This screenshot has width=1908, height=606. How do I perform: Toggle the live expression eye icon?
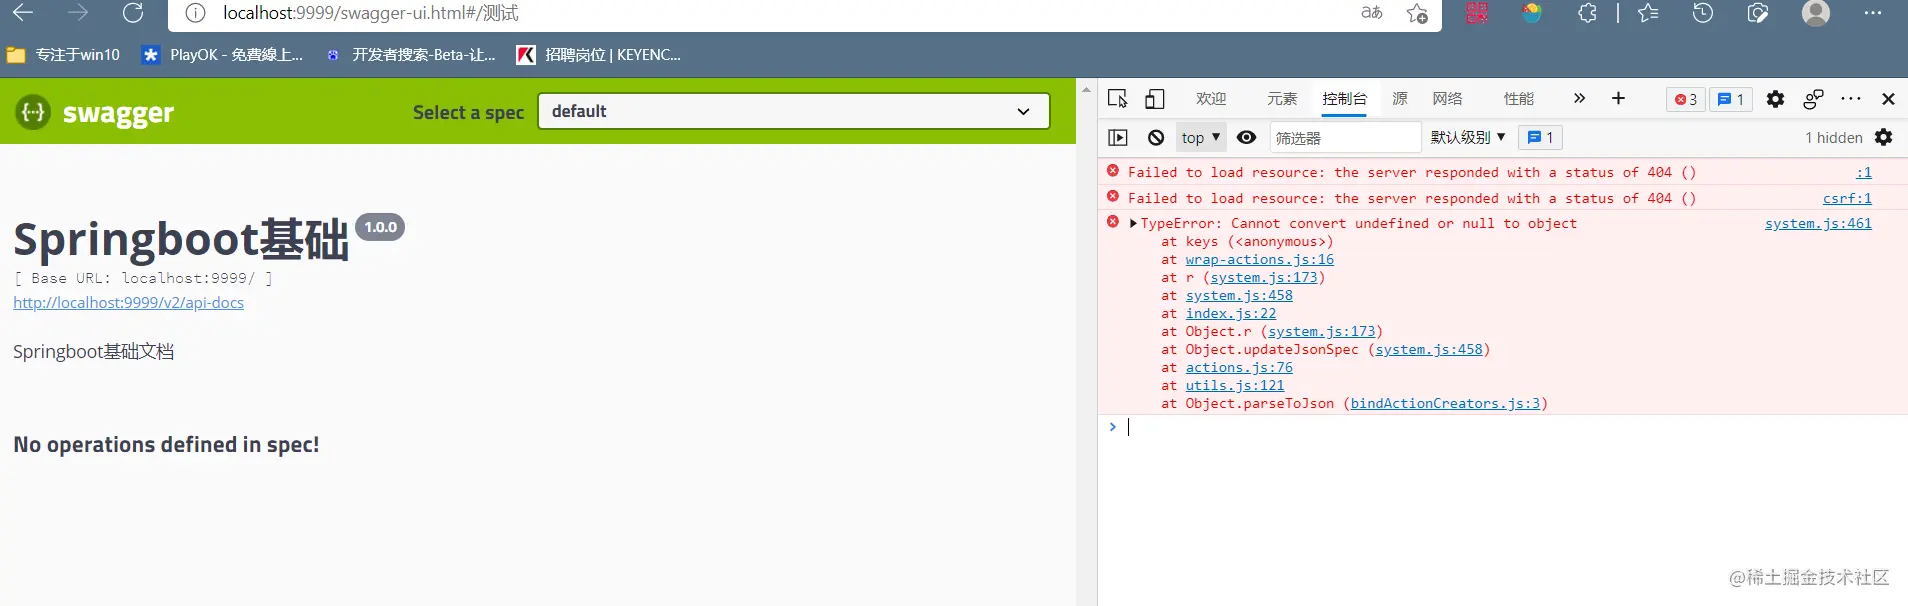point(1246,138)
